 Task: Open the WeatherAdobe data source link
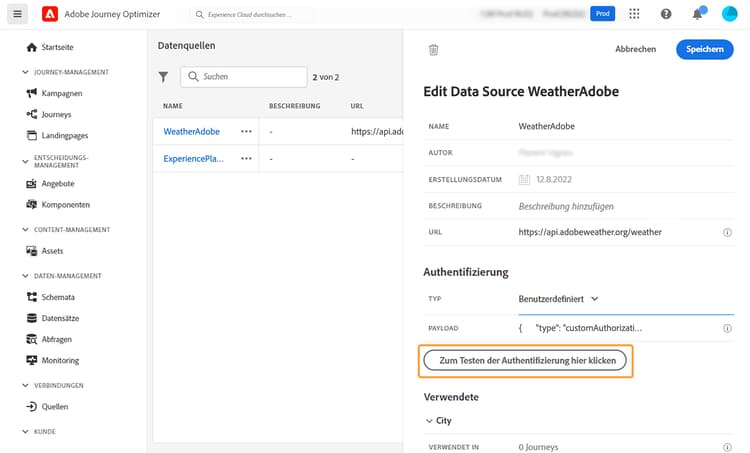(191, 131)
